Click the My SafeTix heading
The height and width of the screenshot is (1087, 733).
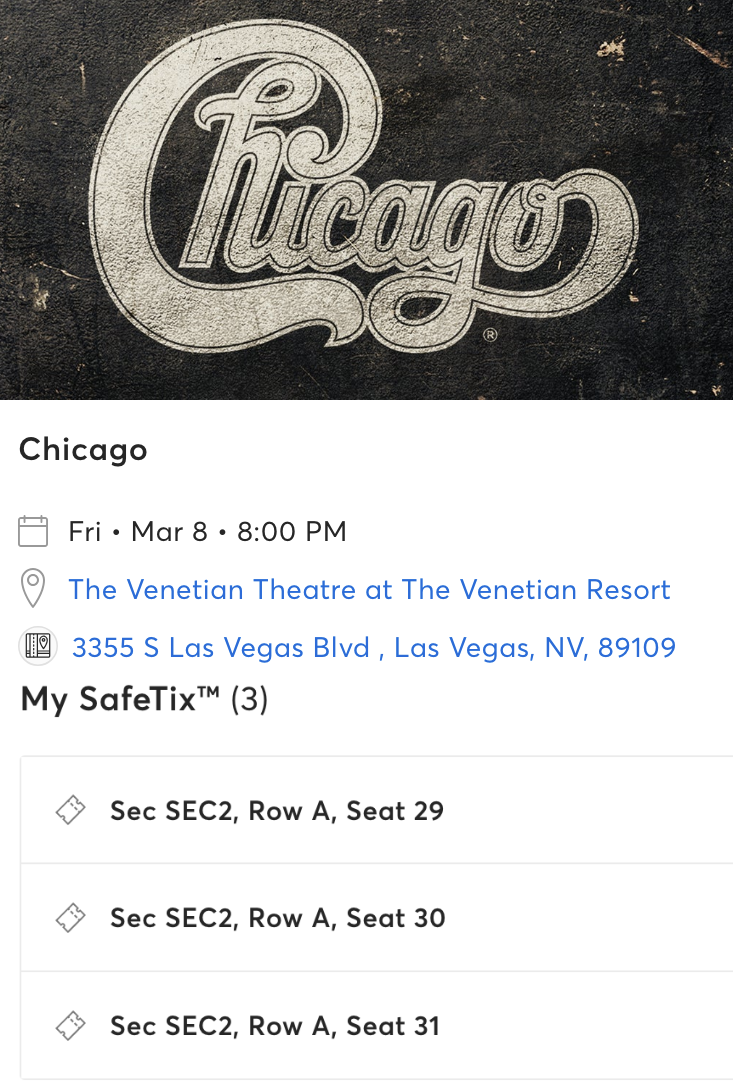click(120, 700)
